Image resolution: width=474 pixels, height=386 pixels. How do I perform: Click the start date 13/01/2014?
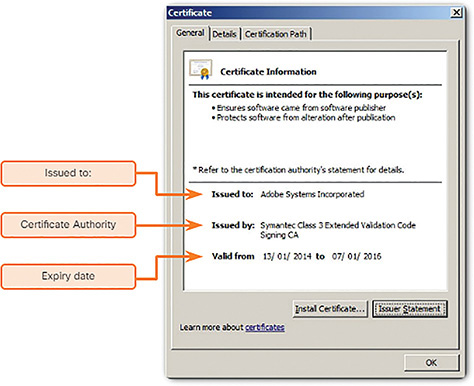[287, 256]
